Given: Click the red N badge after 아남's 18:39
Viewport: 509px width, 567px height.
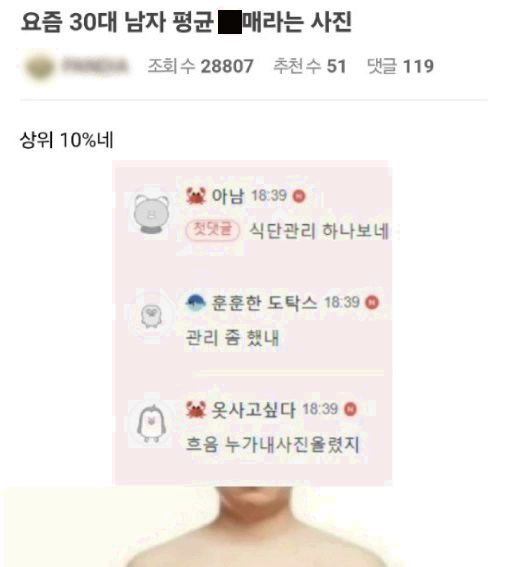Looking at the screenshot, I should point(299,196).
